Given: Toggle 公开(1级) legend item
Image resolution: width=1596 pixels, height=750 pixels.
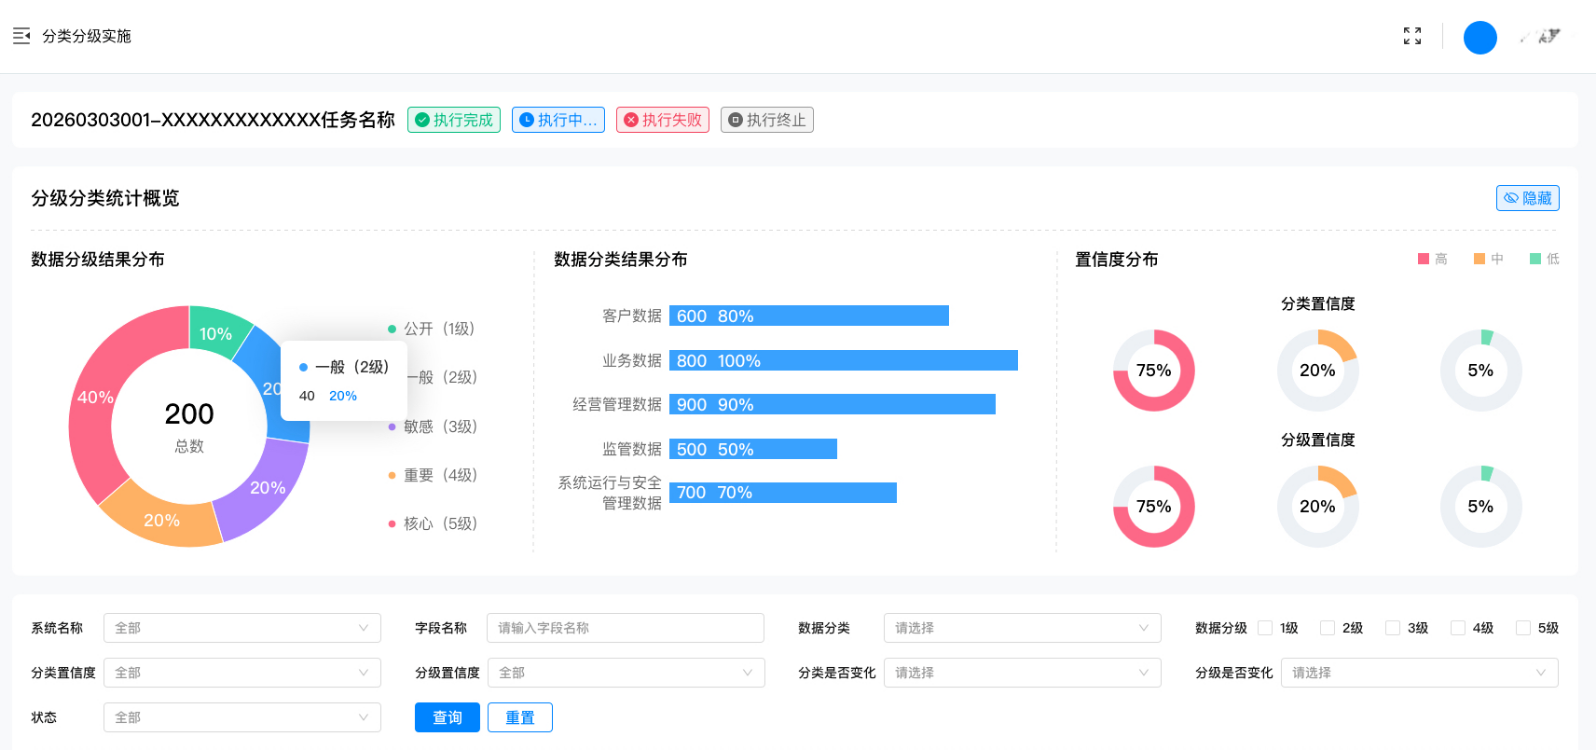Looking at the screenshot, I should (431, 328).
